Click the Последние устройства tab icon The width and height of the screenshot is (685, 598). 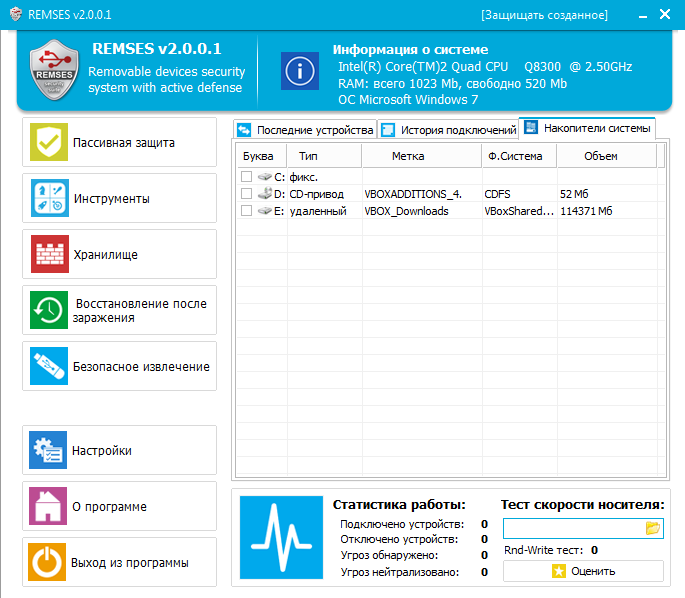pos(244,130)
